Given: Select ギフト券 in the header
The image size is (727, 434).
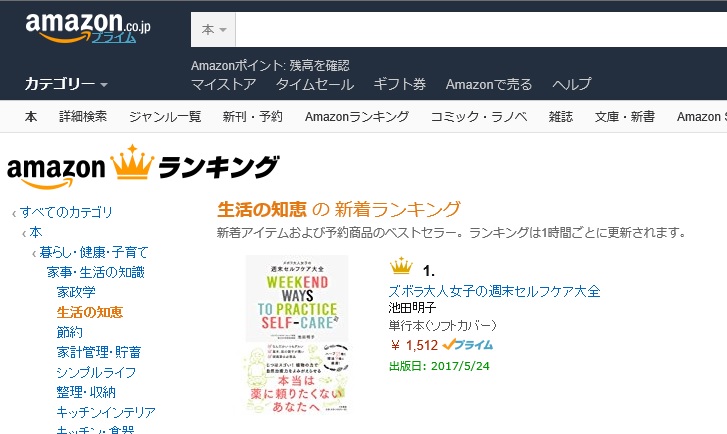Looking at the screenshot, I should pyautogui.click(x=400, y=84).
